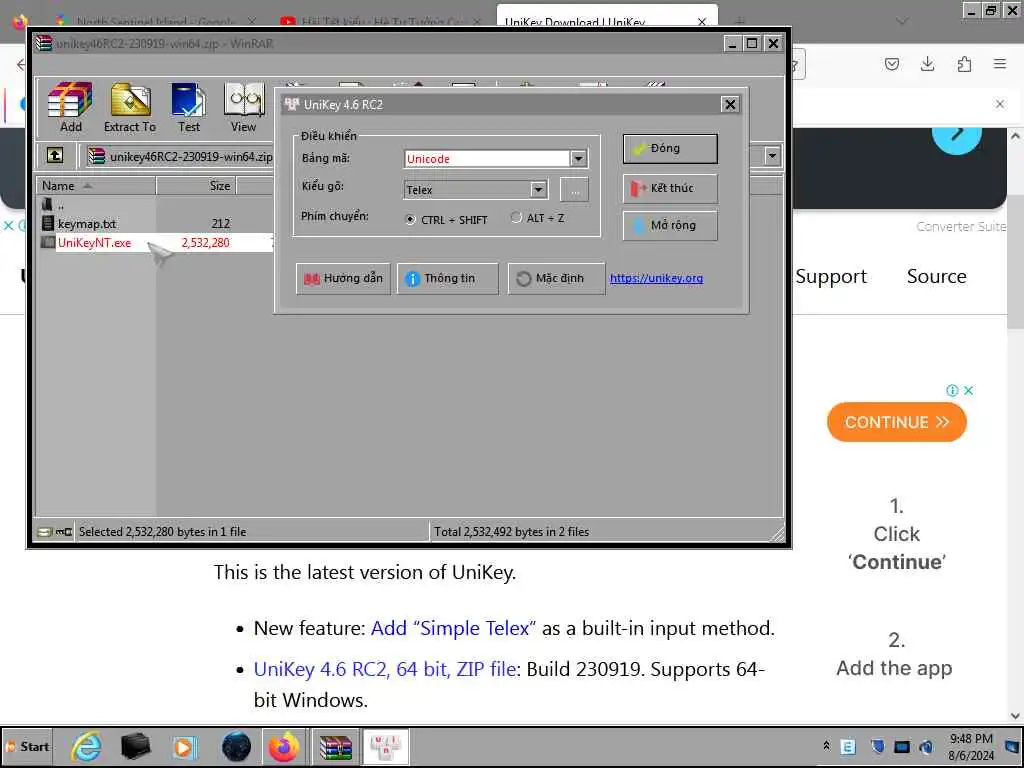The image size is (1024, 768).
Task: Expand the WinRAR address bar dropdown arrow
Action: [x=772, y=156]
